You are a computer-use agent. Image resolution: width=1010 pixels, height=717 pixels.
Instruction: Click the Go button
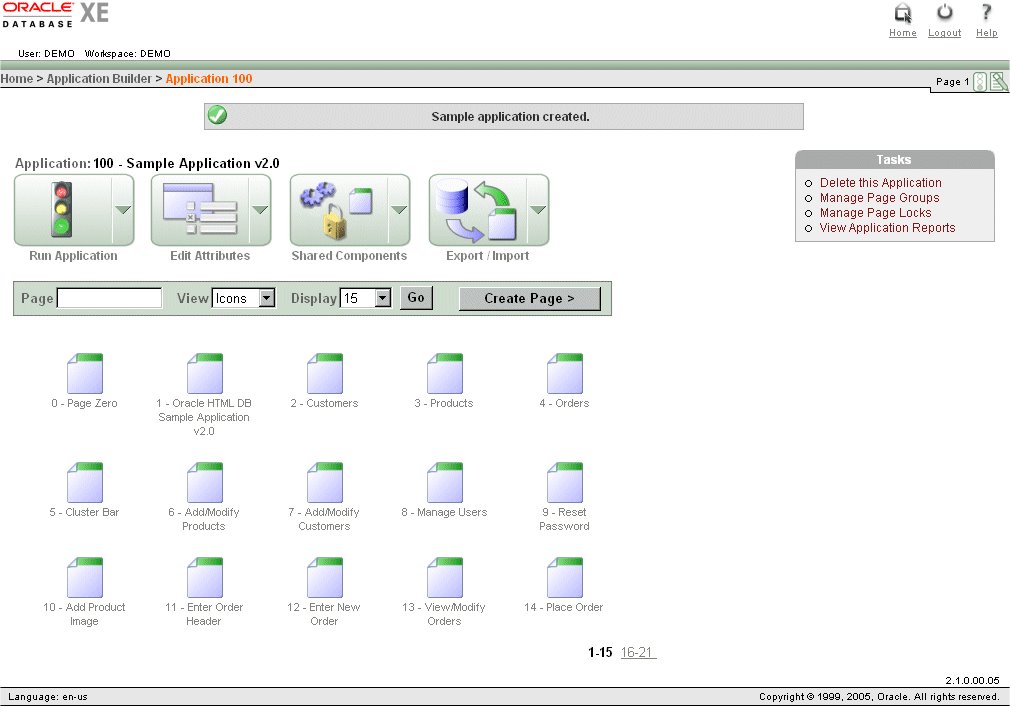(416, 298)
